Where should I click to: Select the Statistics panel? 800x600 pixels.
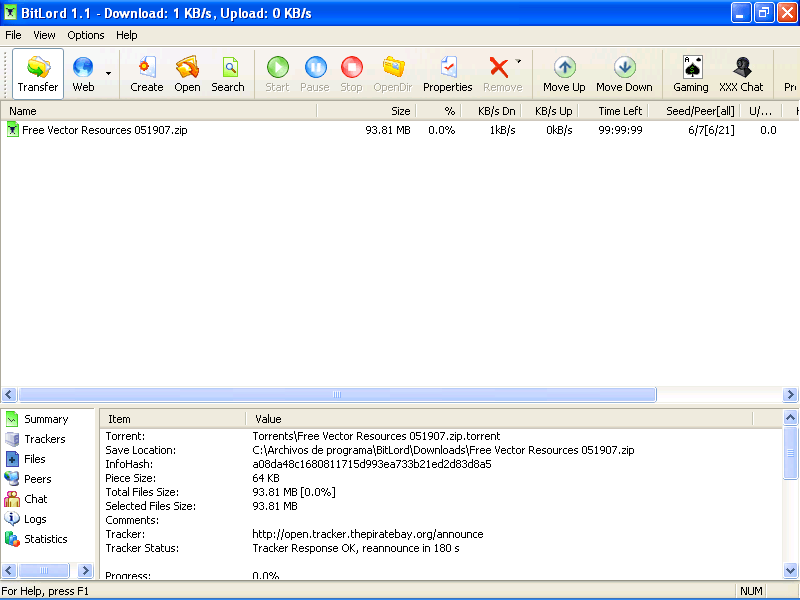[45, 539]
